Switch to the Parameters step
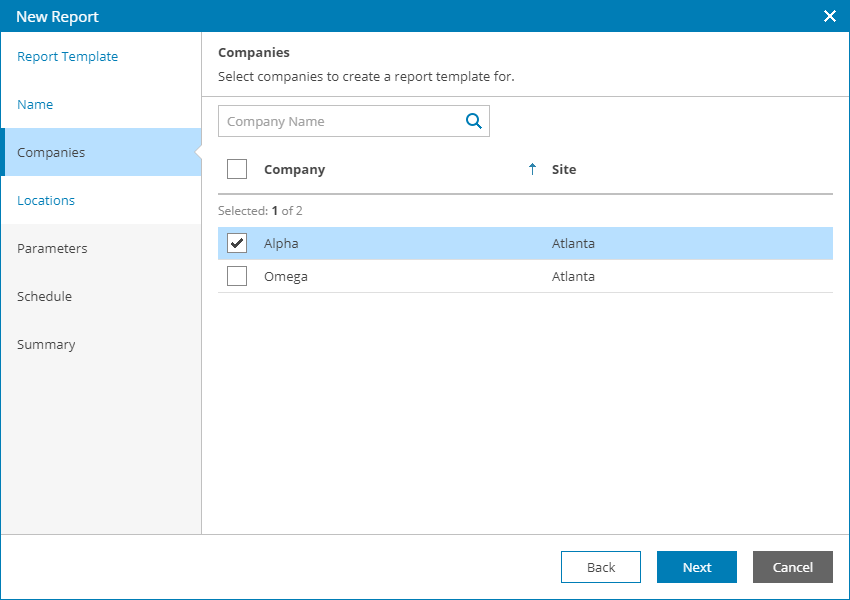The image size is (850, 600). pos(52,249)
